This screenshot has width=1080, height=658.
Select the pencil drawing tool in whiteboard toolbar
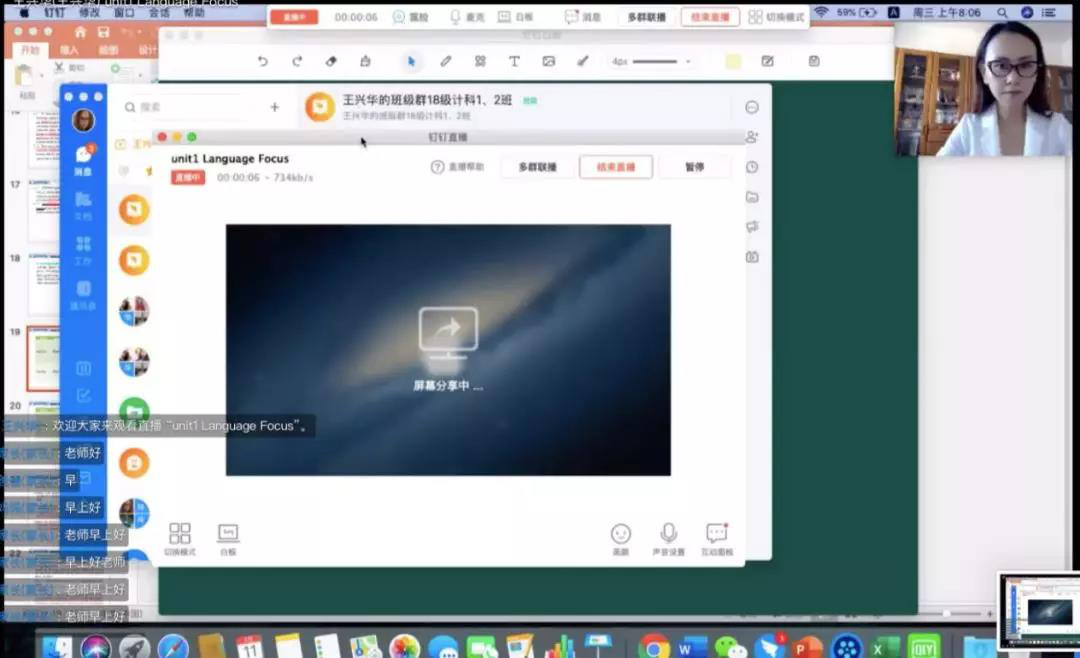[446, 61]
